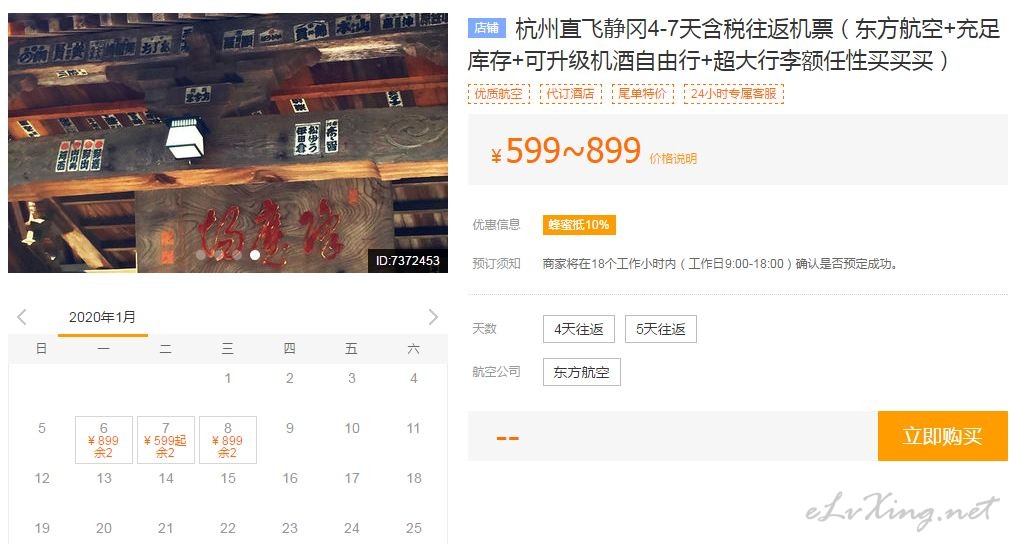
Task: Open the product photo of the wooden sign
Action: click(x=228, y=142)
